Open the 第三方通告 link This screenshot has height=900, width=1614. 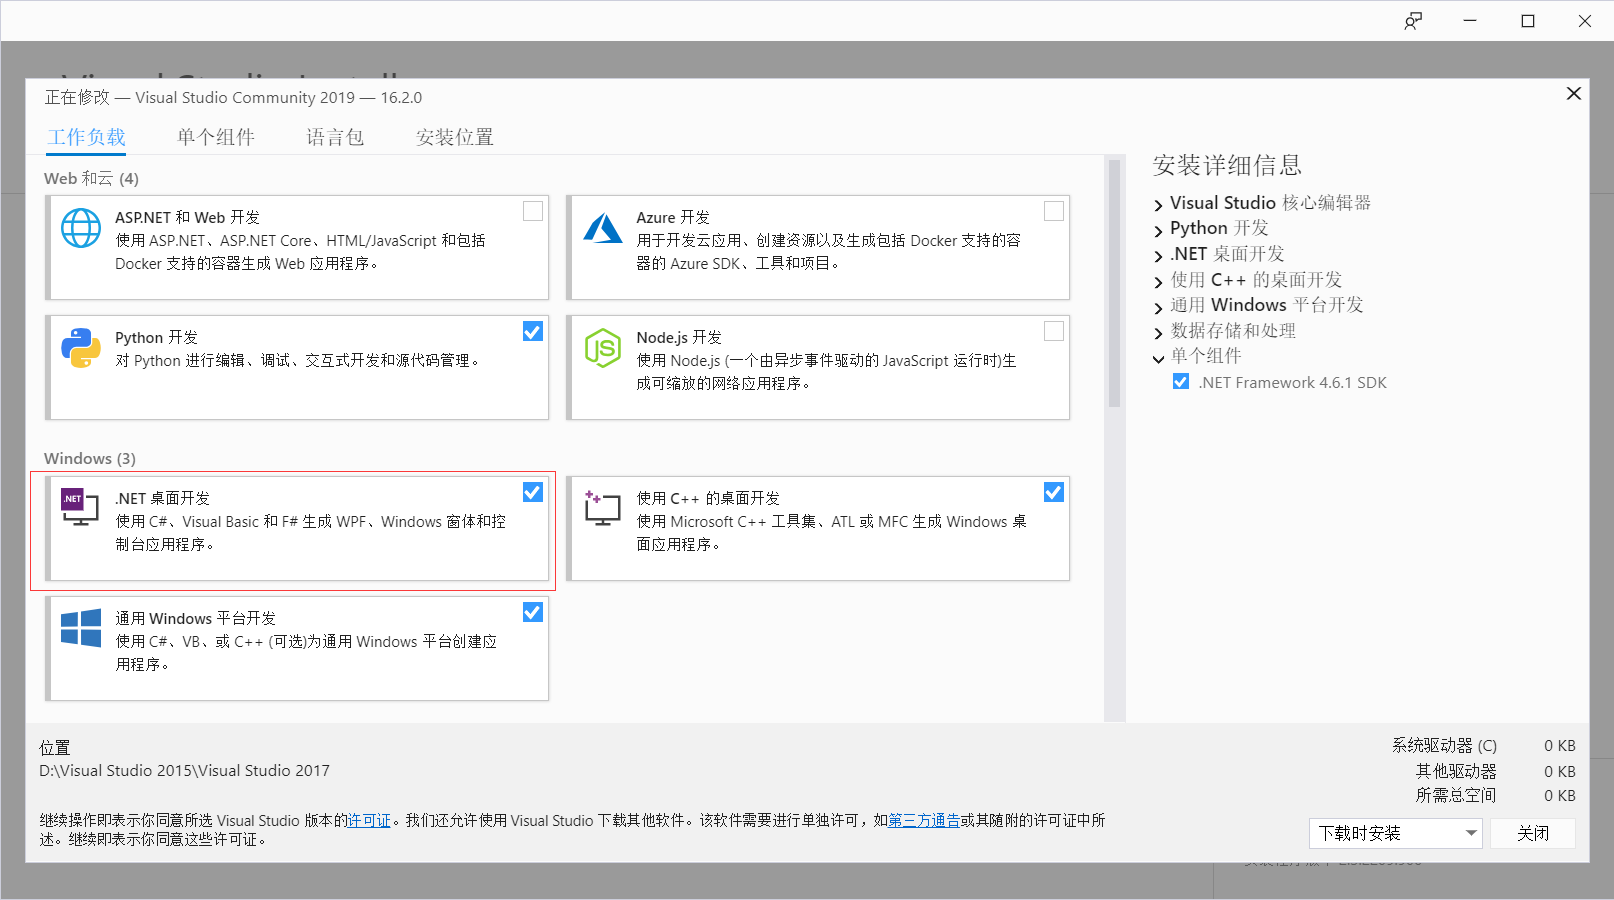tap(924, 820)
